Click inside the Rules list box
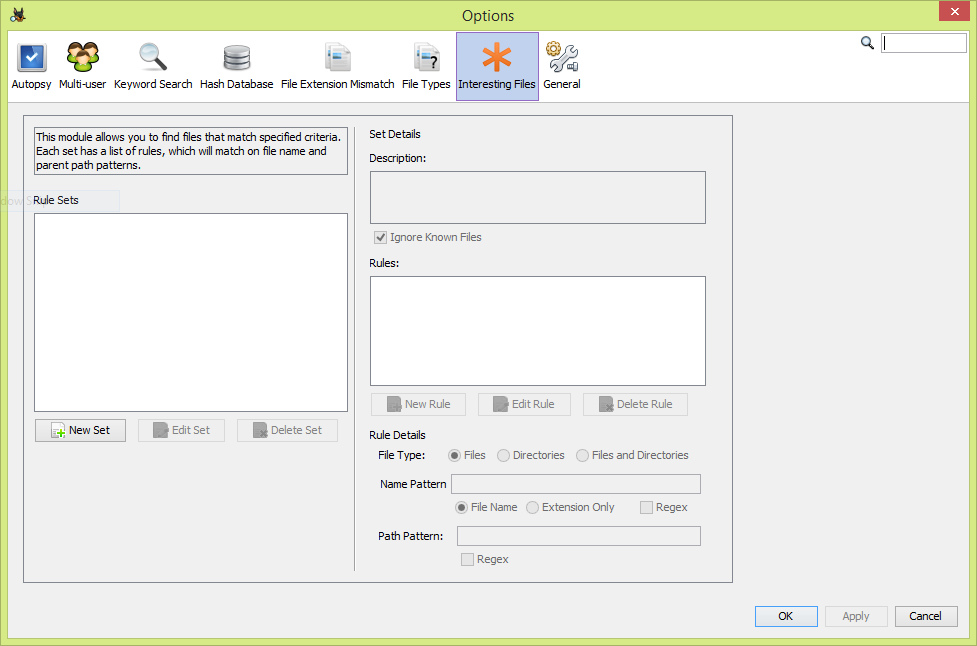Viewport: 977px width, 646px height. click(538, 331)
